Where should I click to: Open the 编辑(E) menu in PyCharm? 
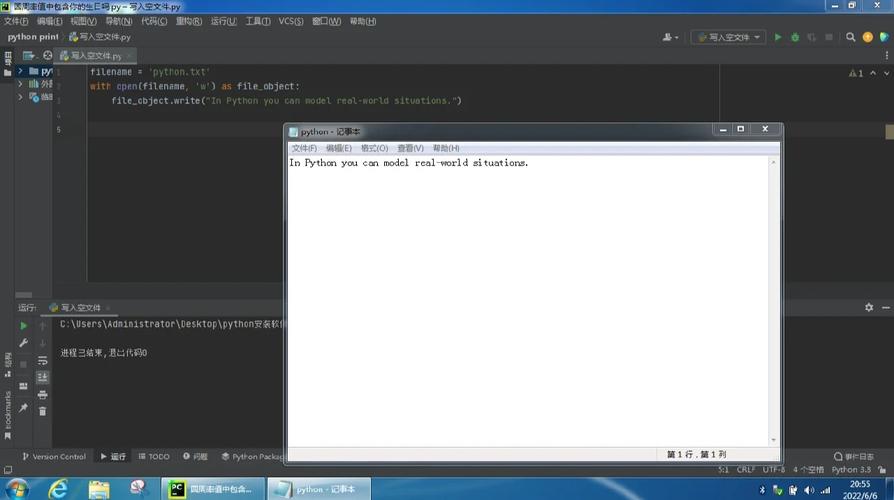tap(50, 21)
